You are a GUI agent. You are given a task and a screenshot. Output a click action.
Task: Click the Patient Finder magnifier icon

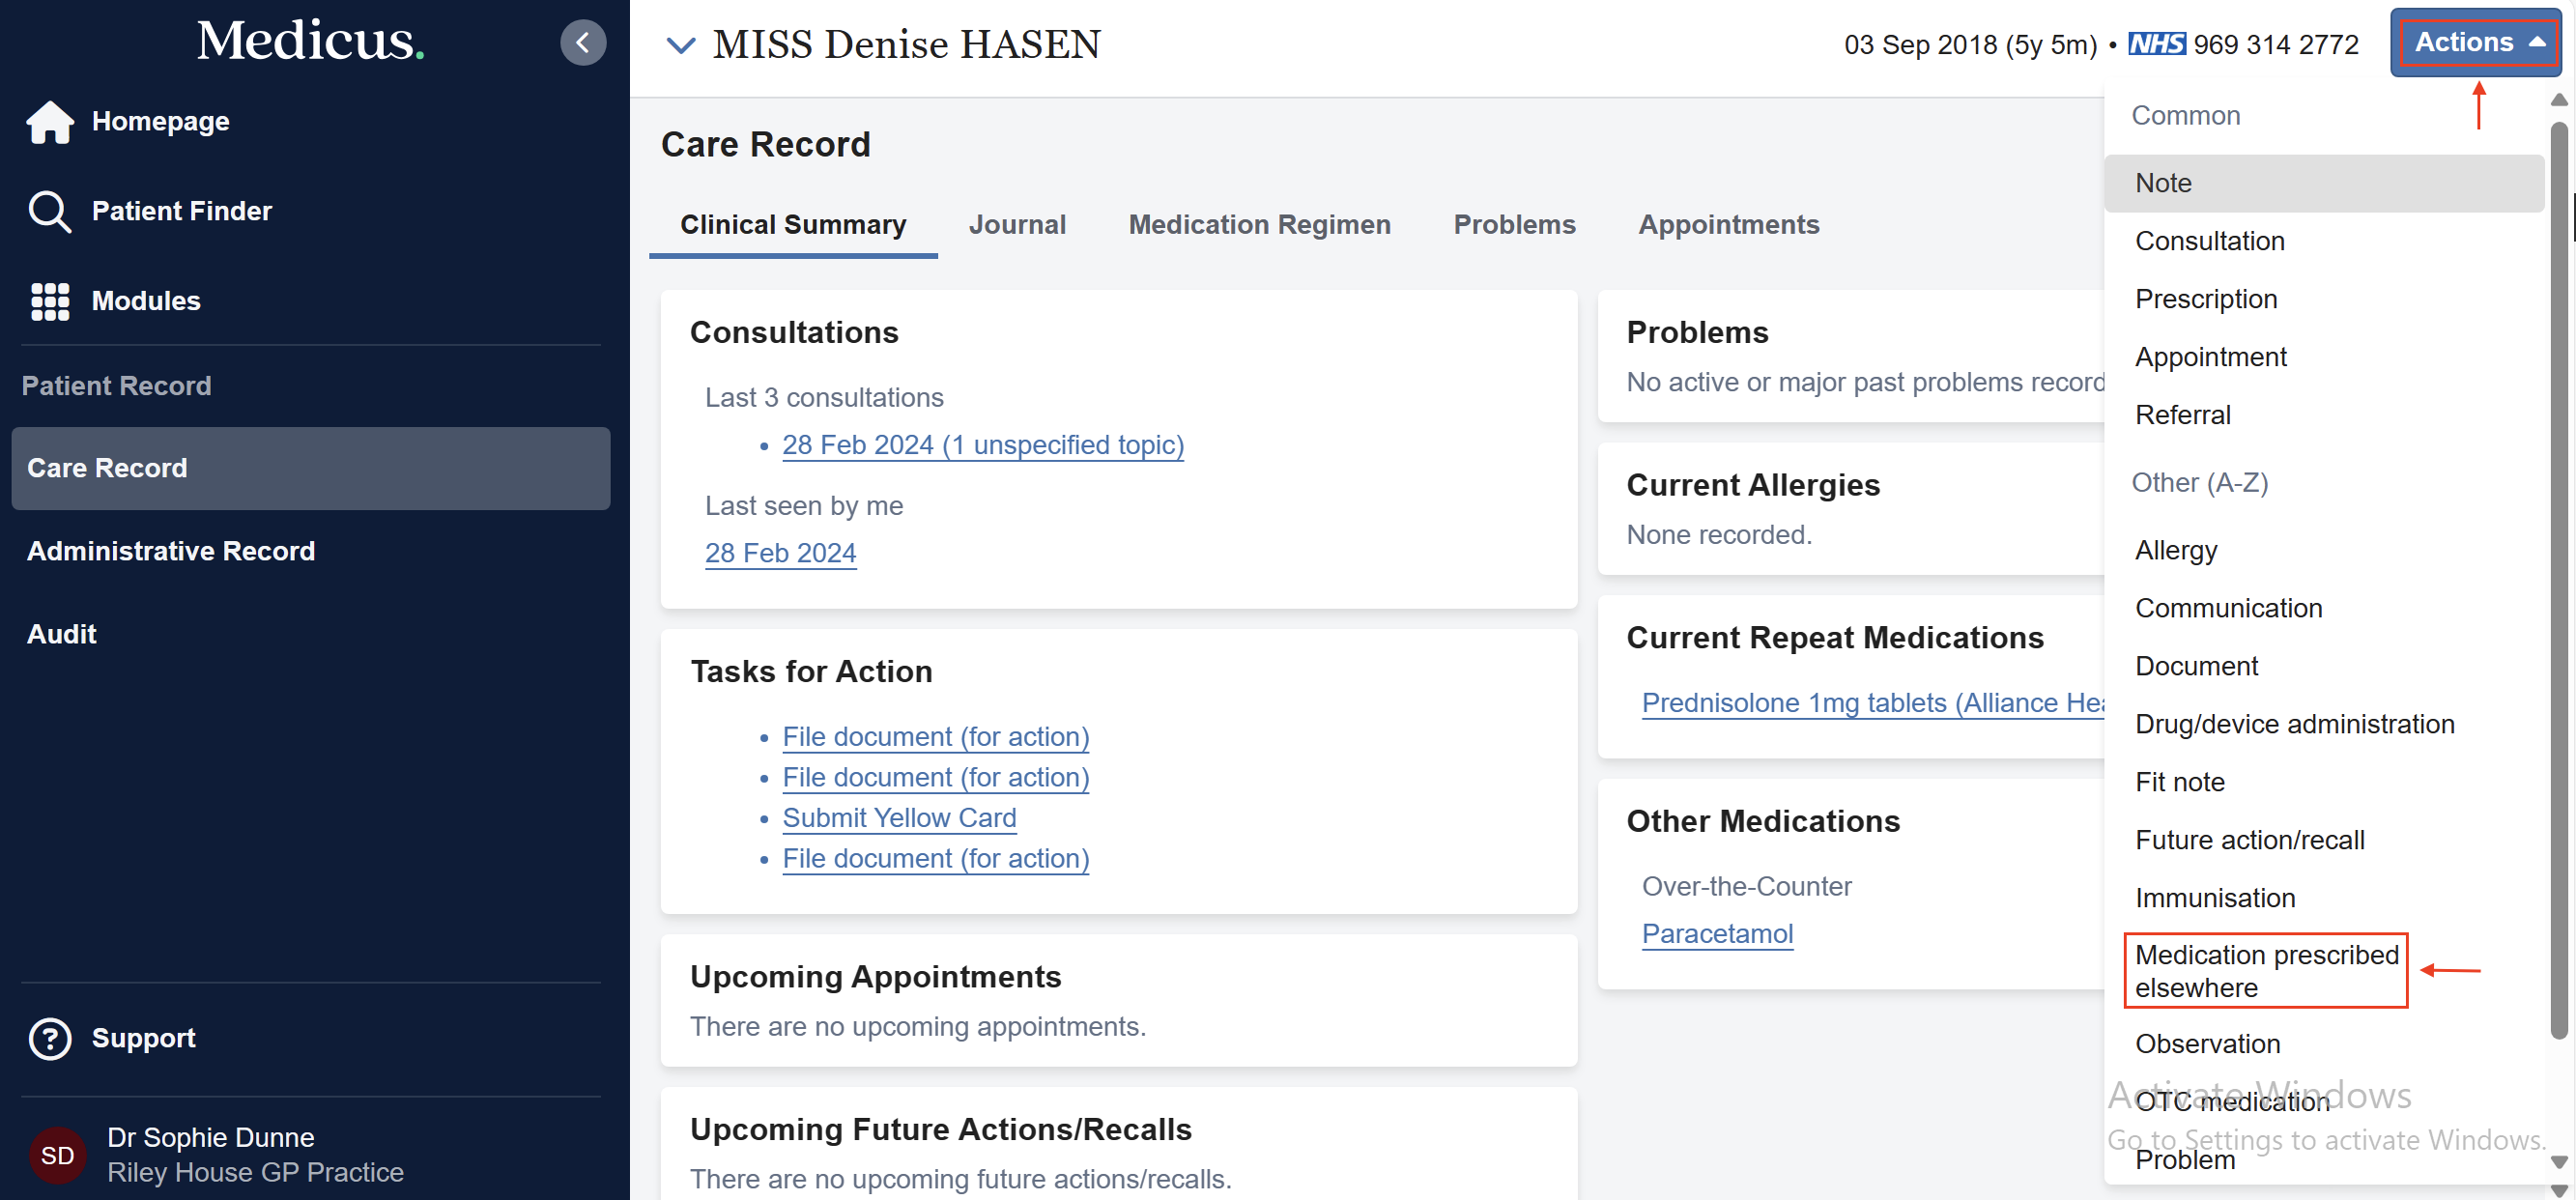pos(49,211)
